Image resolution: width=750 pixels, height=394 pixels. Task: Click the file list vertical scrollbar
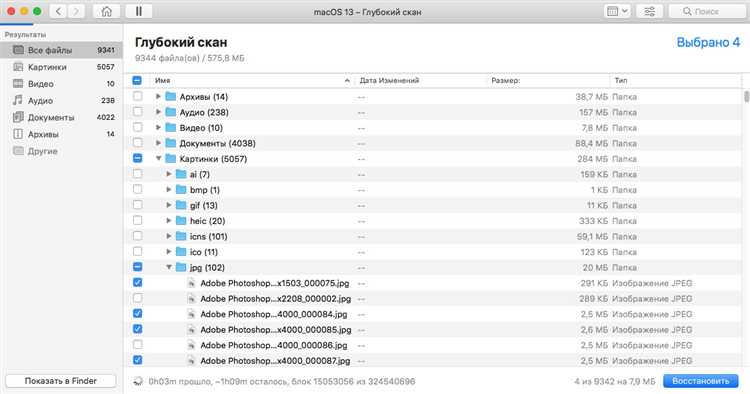(746, 97)
